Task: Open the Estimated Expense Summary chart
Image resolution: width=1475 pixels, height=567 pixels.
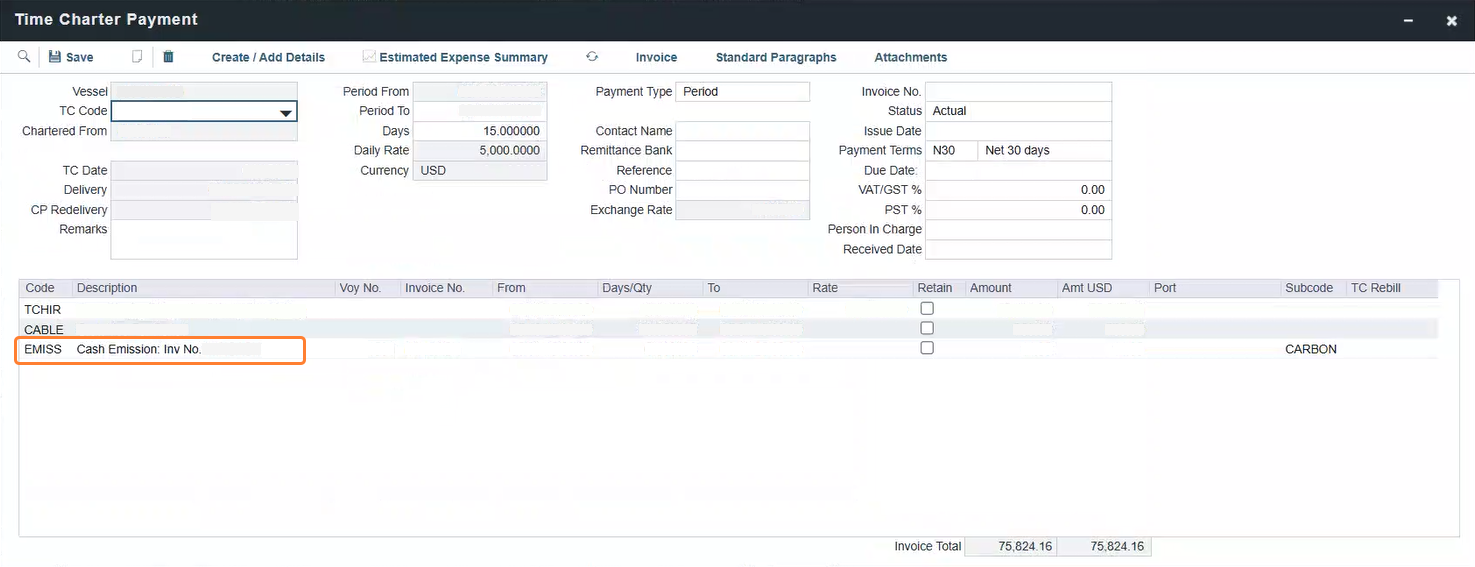Action: [x=456, y=57]
